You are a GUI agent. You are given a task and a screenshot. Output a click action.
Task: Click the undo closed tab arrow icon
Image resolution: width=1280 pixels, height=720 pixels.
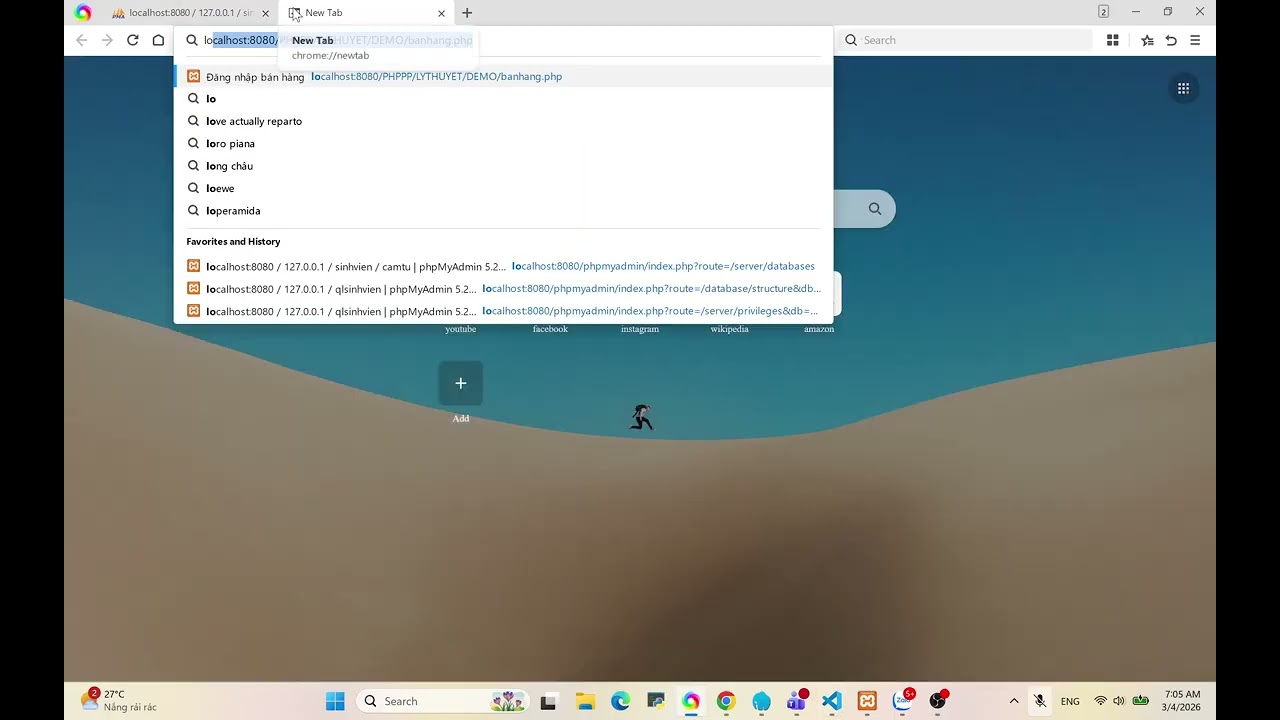(x=1171, y=40)
